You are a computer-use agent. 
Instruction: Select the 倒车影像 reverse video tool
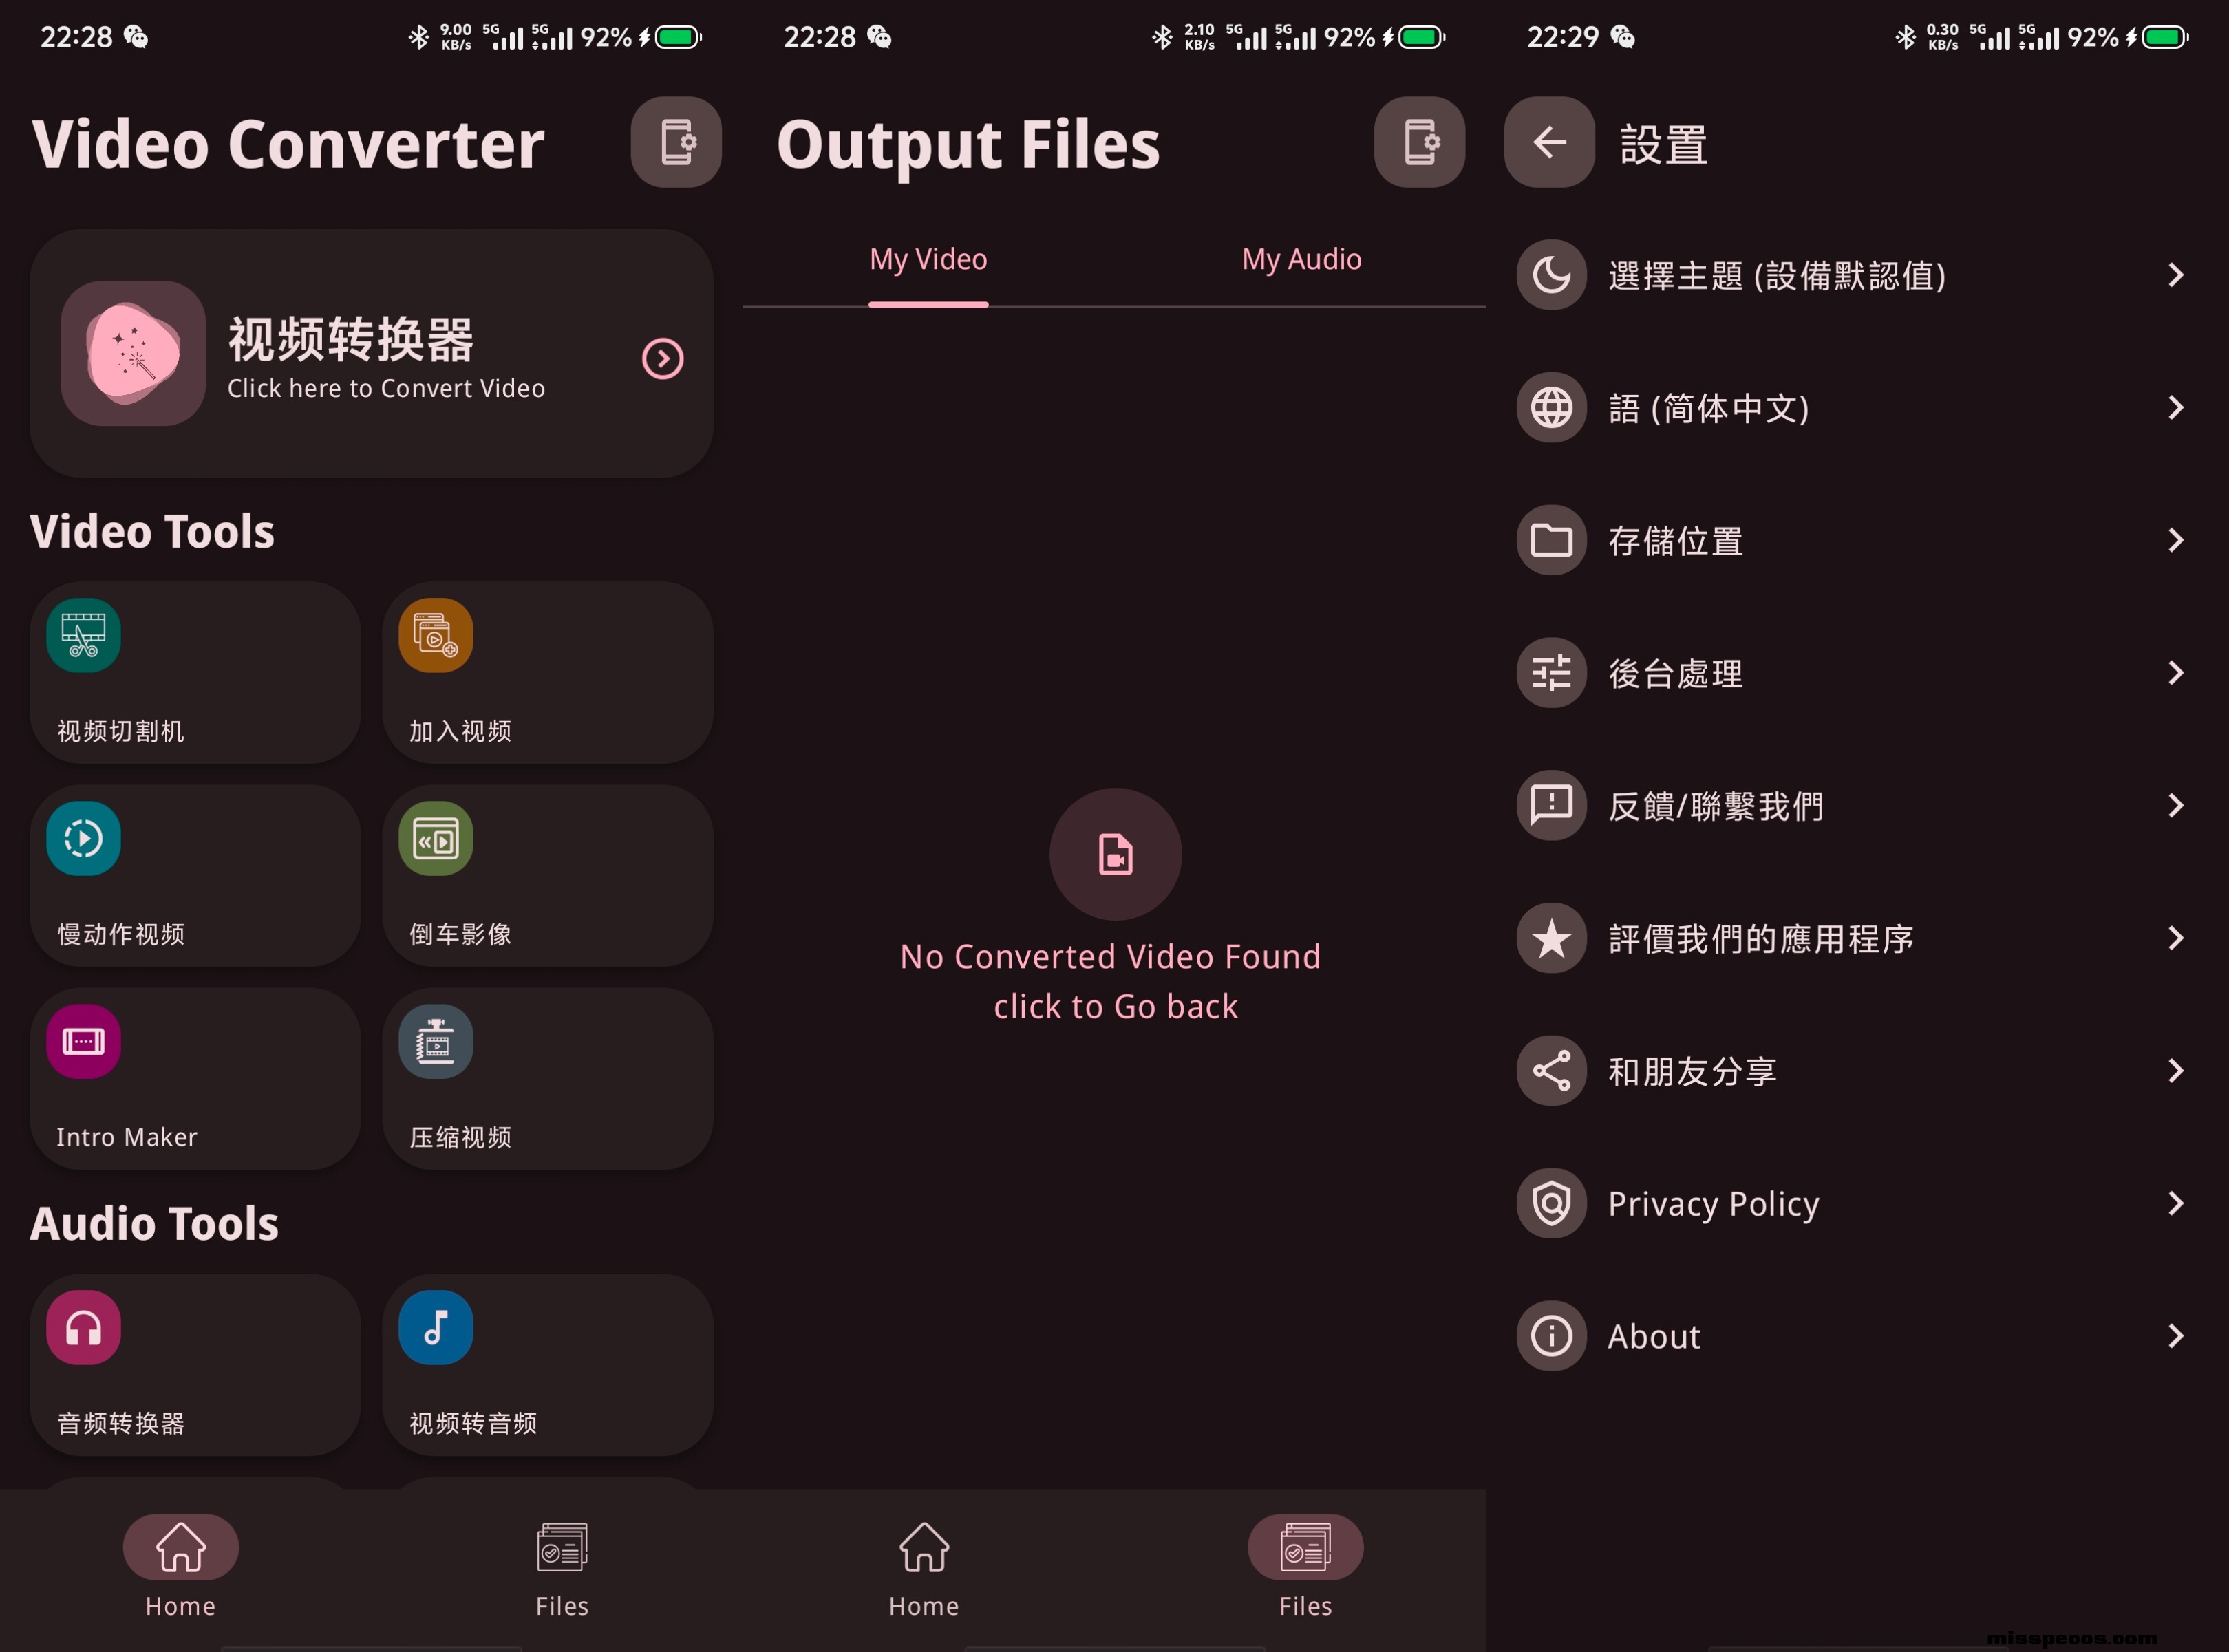pyautogui.click(x=547, y=876)
